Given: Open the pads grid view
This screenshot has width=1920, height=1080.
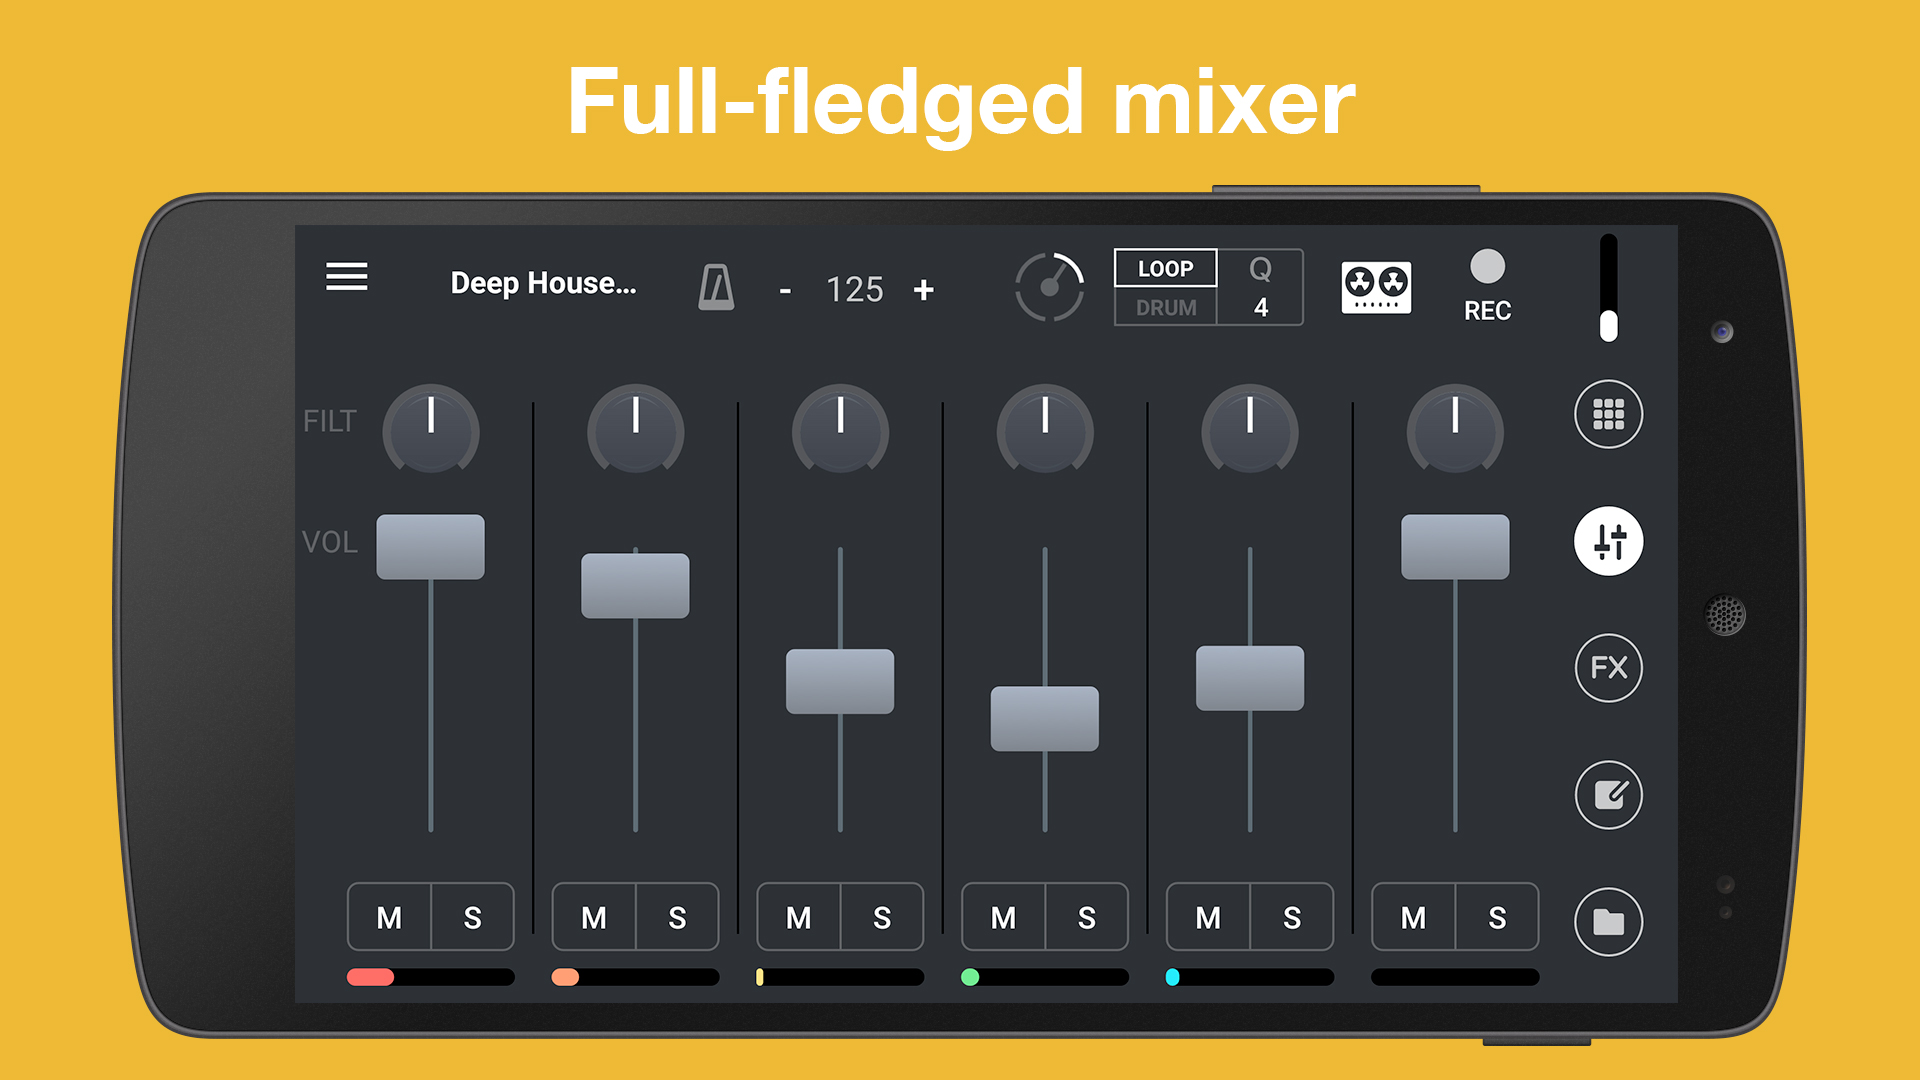Looking at the screenshot, I should (1608, 414).
